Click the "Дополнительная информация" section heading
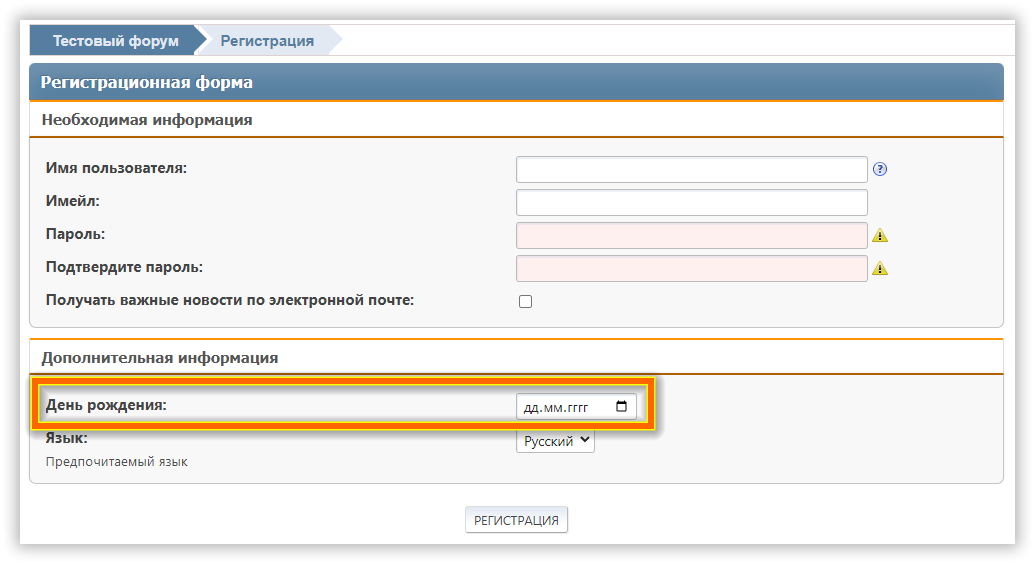The height and width of the screenshot is (564, 1035). click(x=159, y=357)
